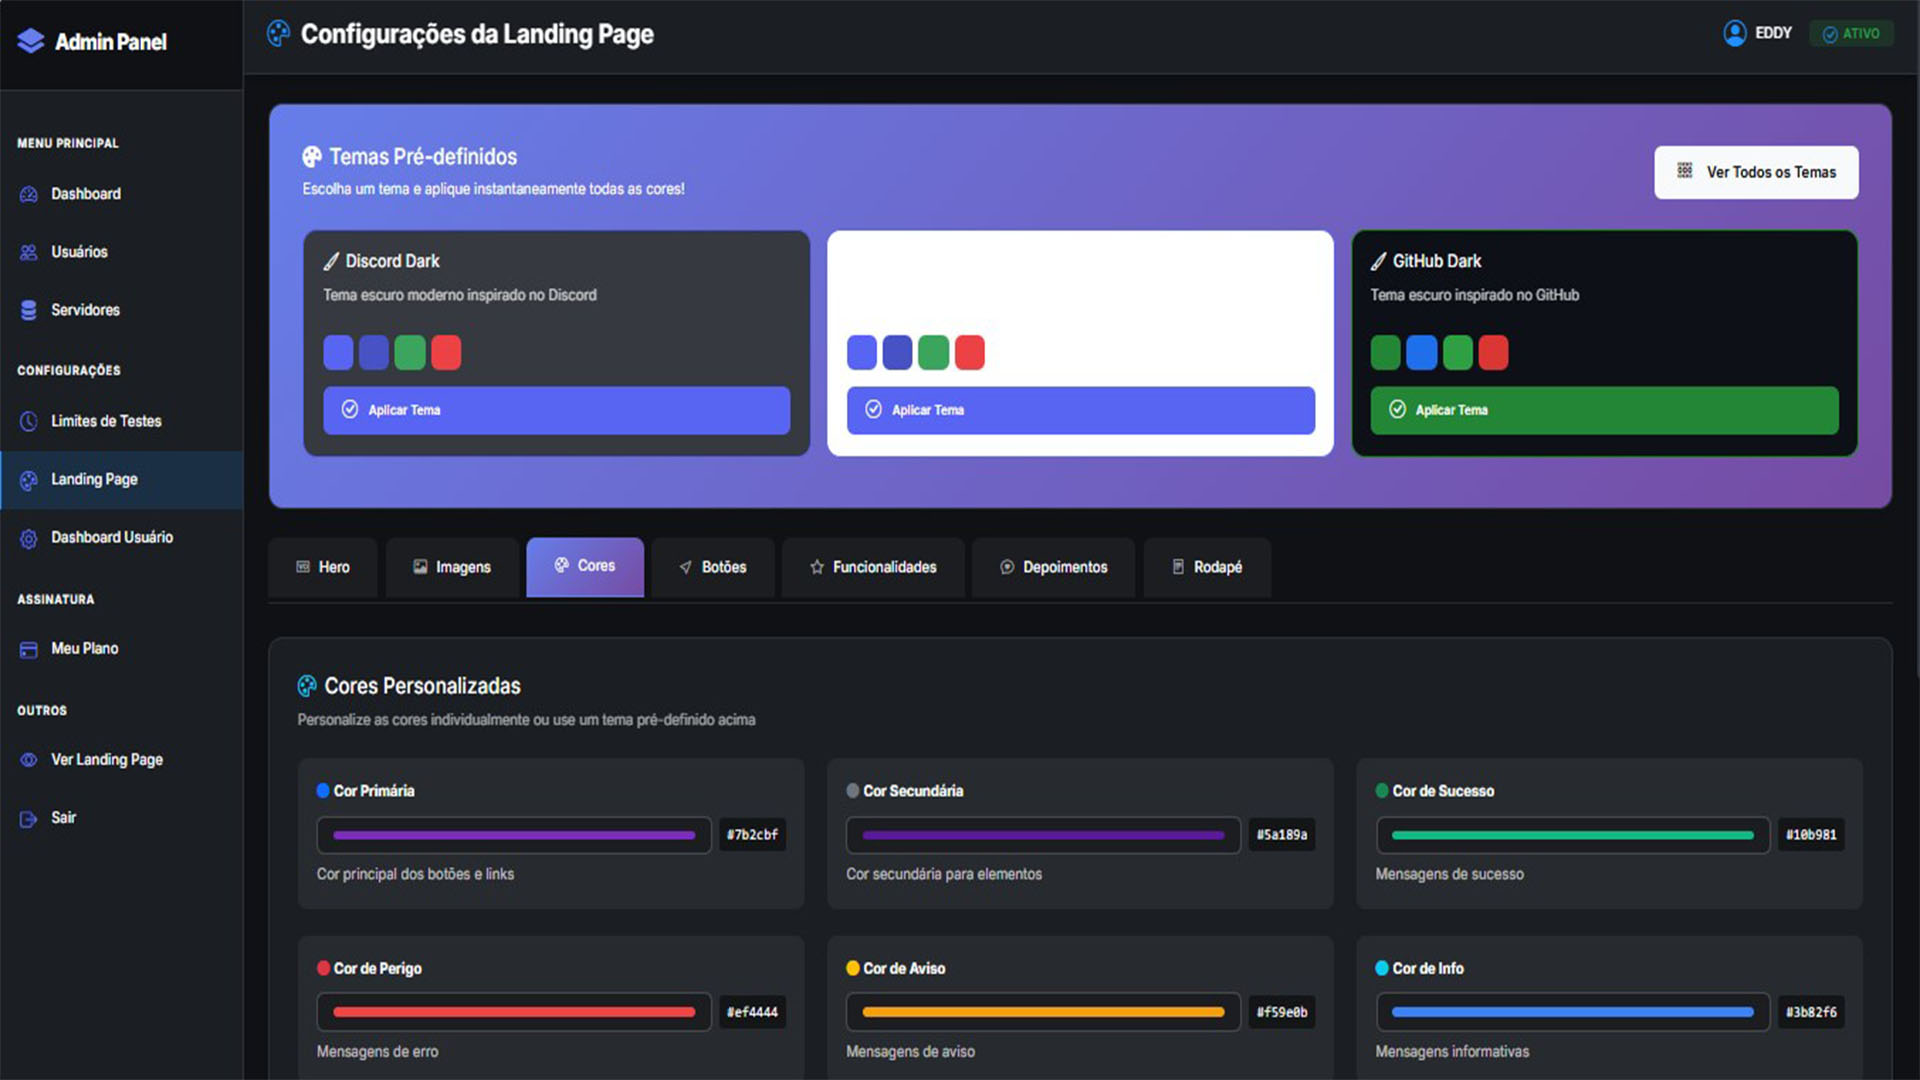The width and height of the screenshot is (1920, 1080).
Task: Click the palette icon next to Temas Pré-definidos
Action: (x=312, y=157)
